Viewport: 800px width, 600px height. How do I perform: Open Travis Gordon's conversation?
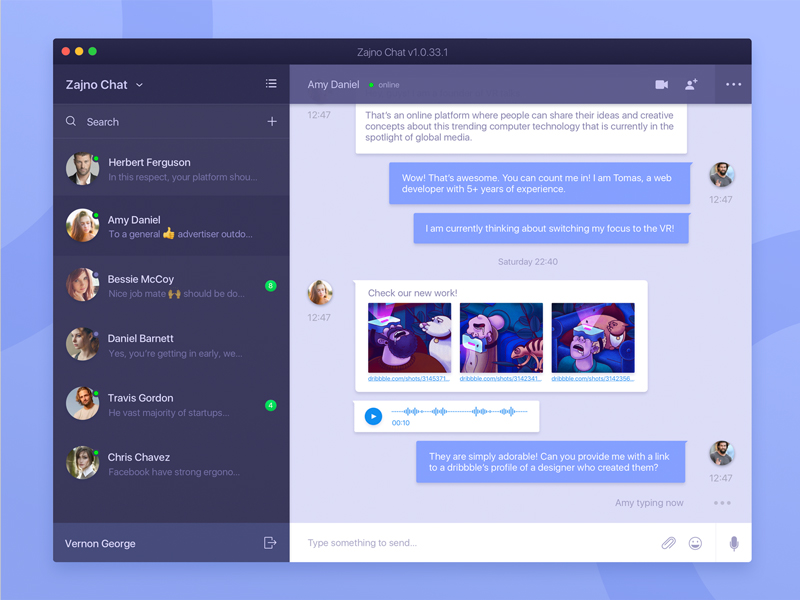171,405
